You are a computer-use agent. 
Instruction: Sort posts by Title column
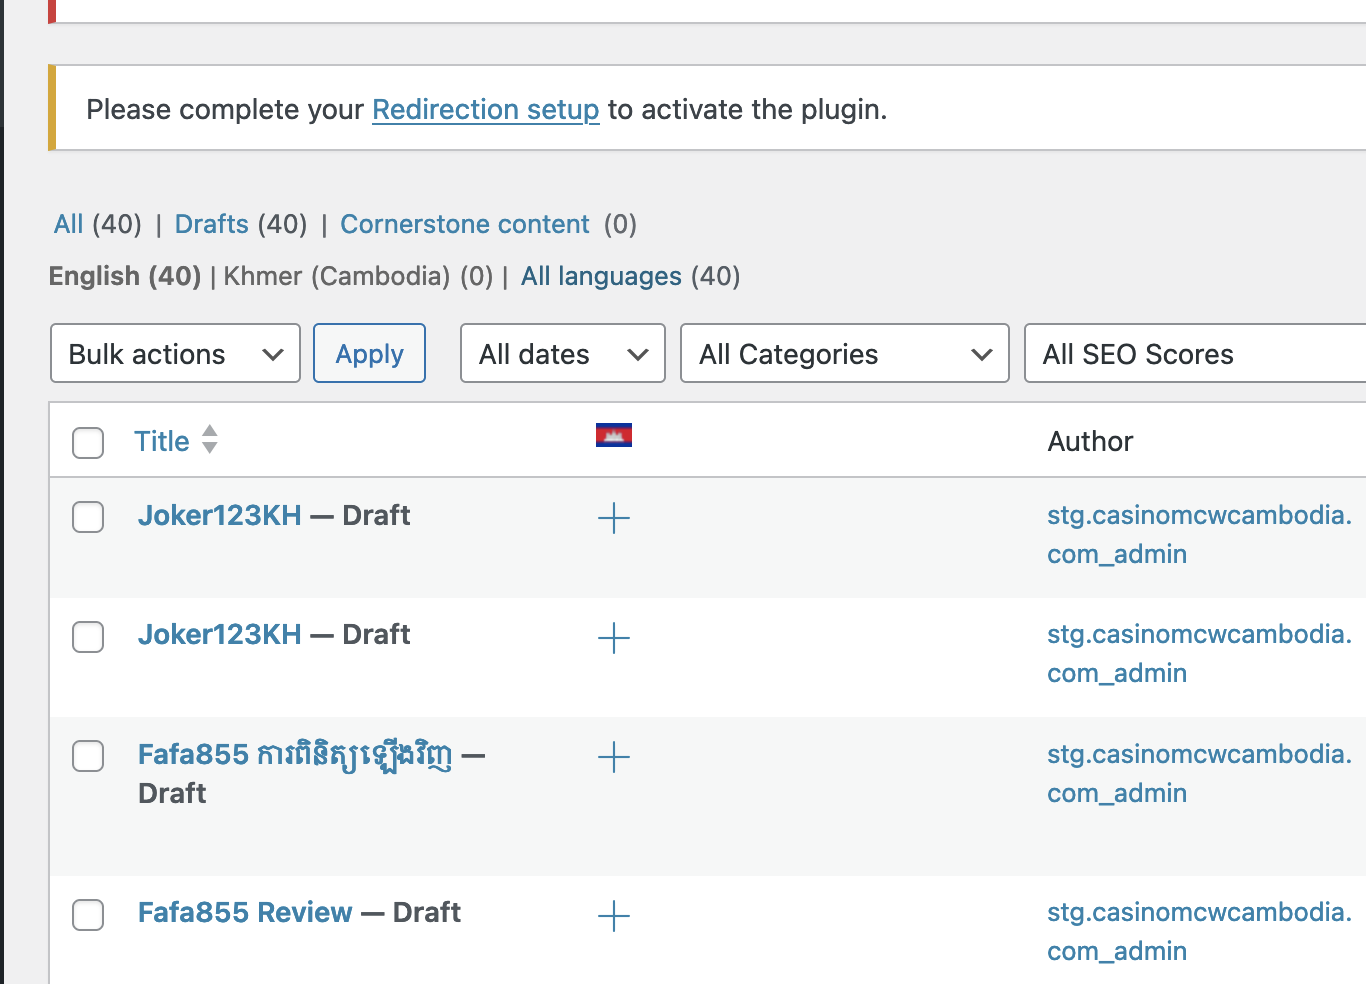coord(162,441)
